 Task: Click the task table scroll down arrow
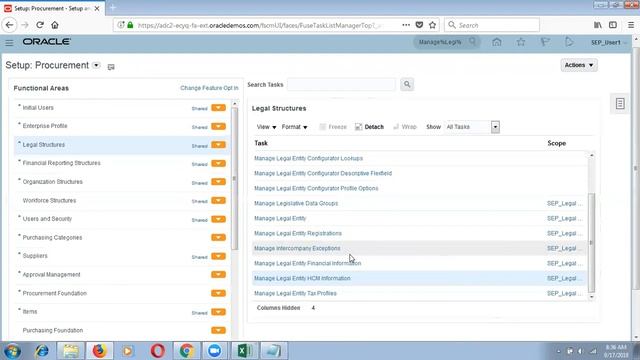tap(591, 297)
